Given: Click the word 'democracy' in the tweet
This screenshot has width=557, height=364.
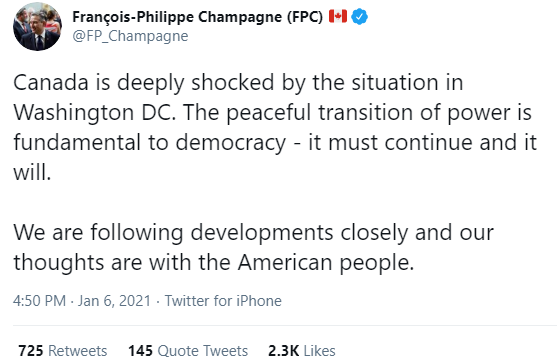Looking at the screenshot, I should tap(231, 143).
